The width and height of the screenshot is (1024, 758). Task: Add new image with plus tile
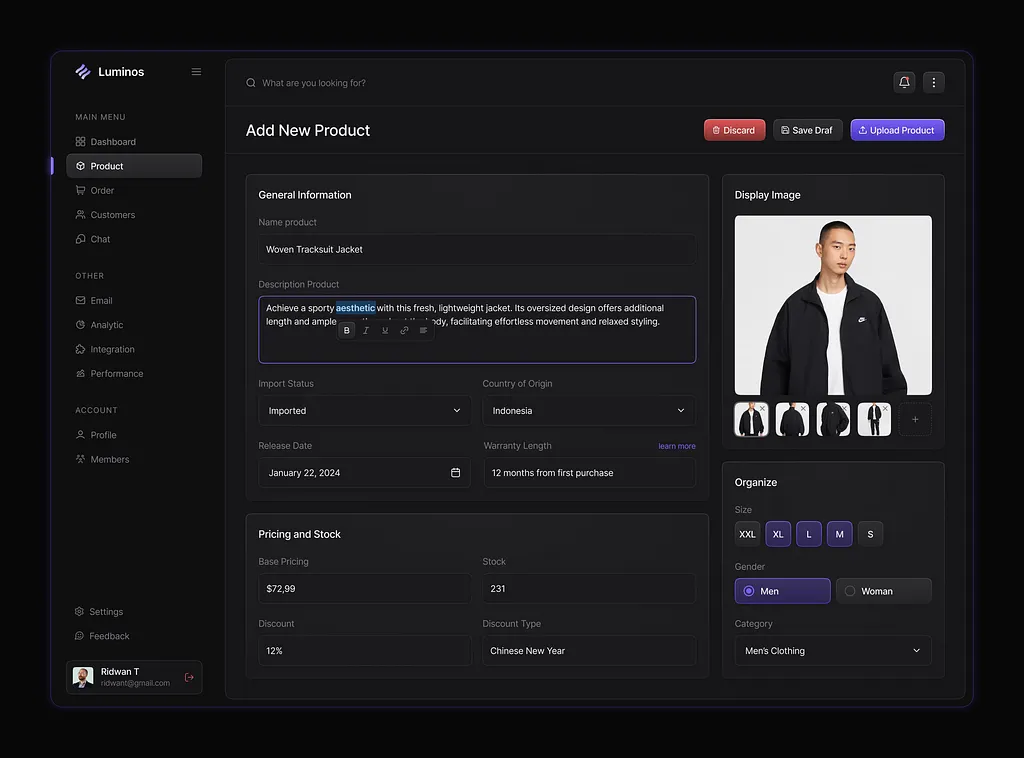pos(915,419)
